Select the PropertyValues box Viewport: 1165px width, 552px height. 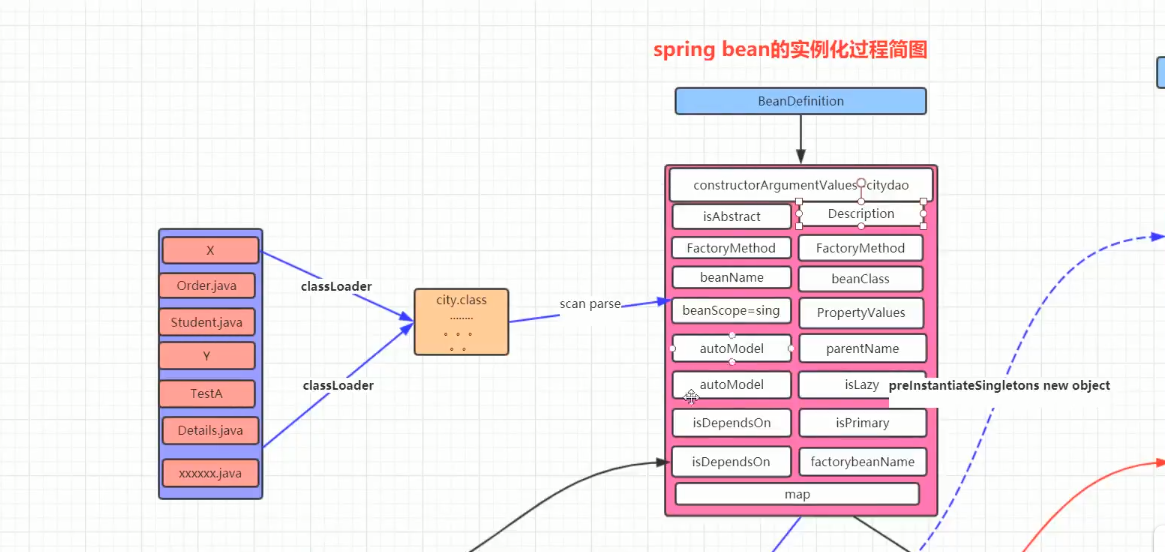point(862,313)
